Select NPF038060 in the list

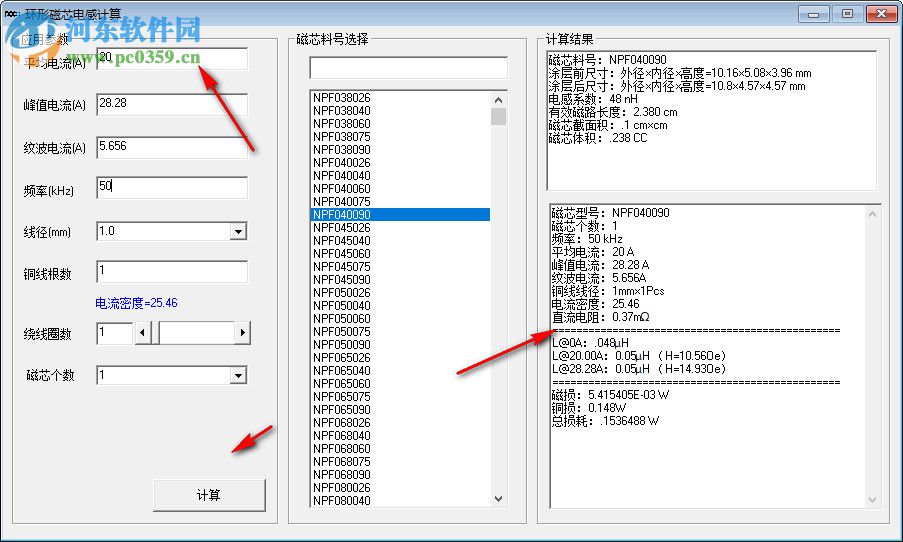tap(400, 124)
